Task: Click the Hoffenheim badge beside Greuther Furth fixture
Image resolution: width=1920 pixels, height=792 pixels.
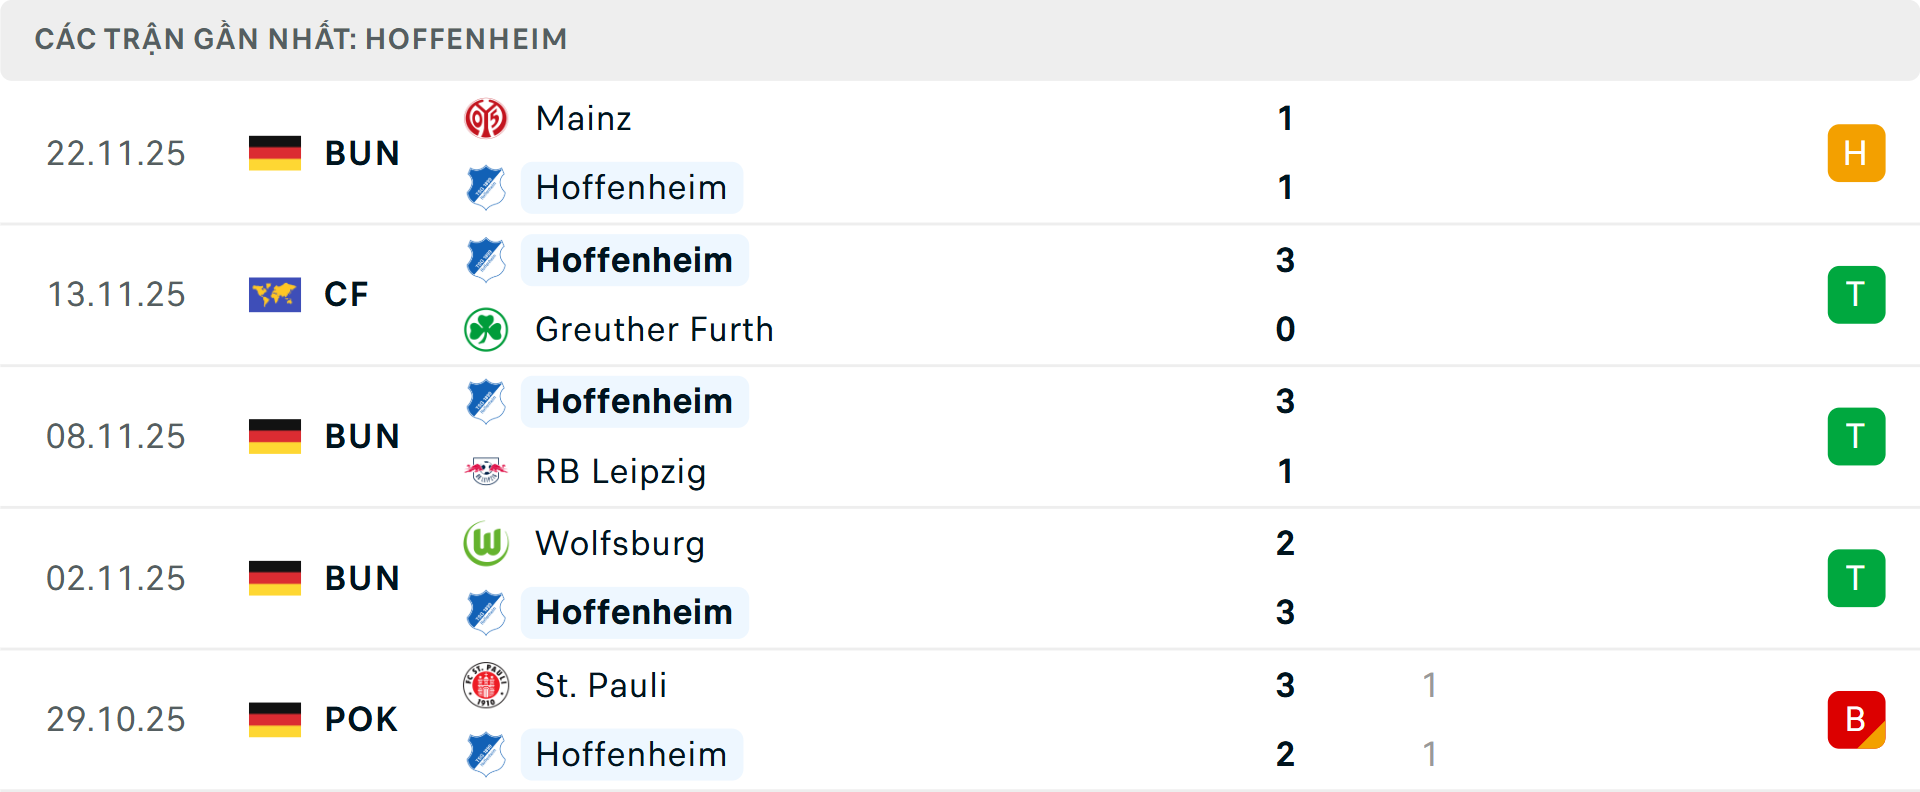Action: (487, 260)
